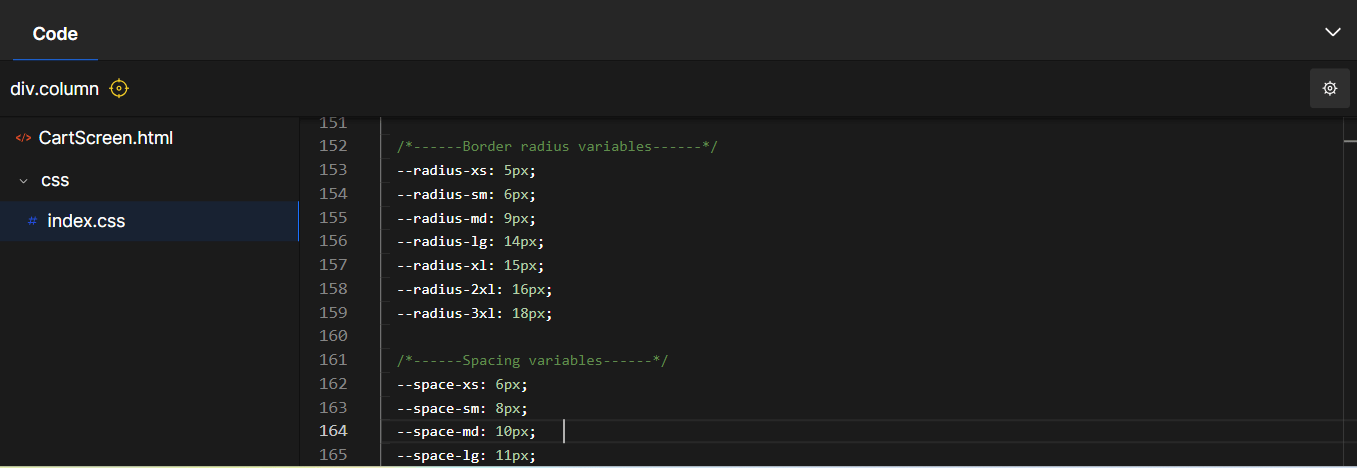Select the index.css file

[x=149, y=221]
